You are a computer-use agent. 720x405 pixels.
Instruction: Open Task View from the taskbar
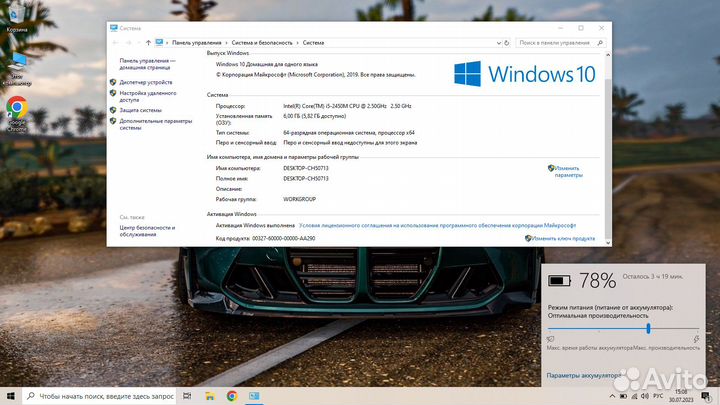click(187, 396)
